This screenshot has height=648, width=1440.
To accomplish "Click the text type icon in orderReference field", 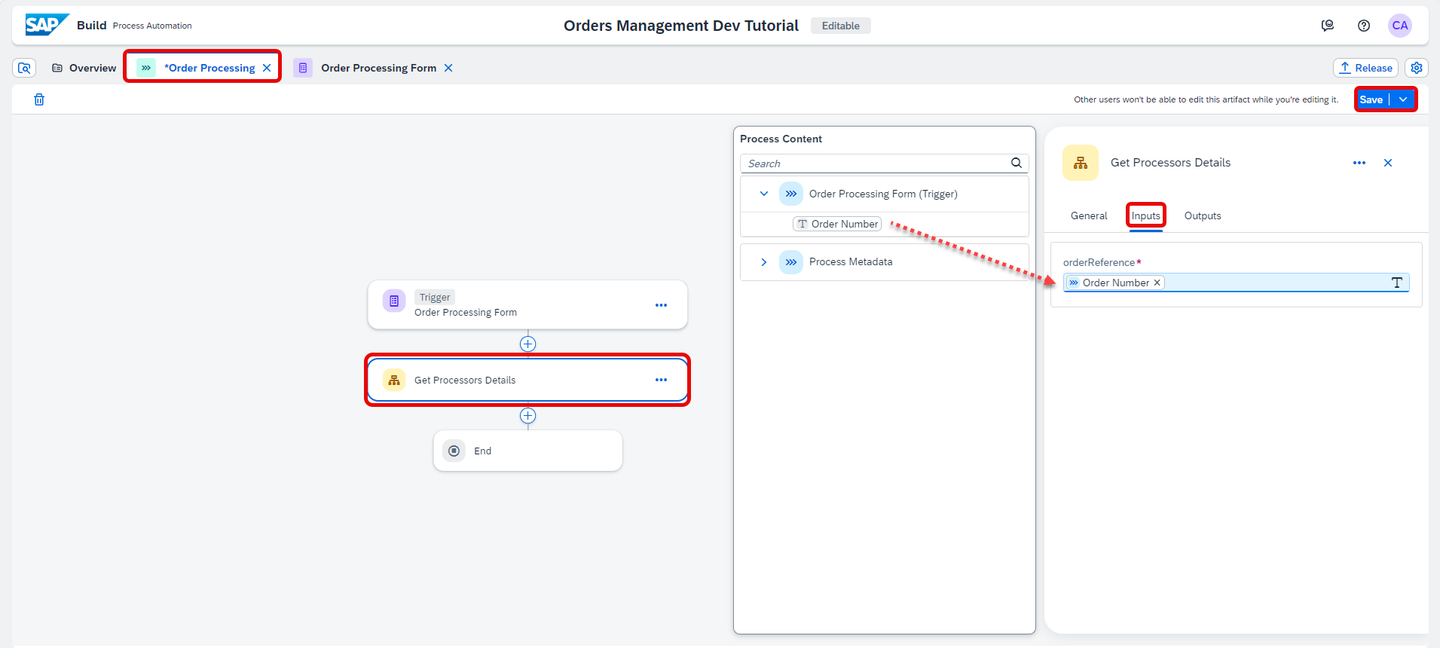I will [x=1397, y=283].
